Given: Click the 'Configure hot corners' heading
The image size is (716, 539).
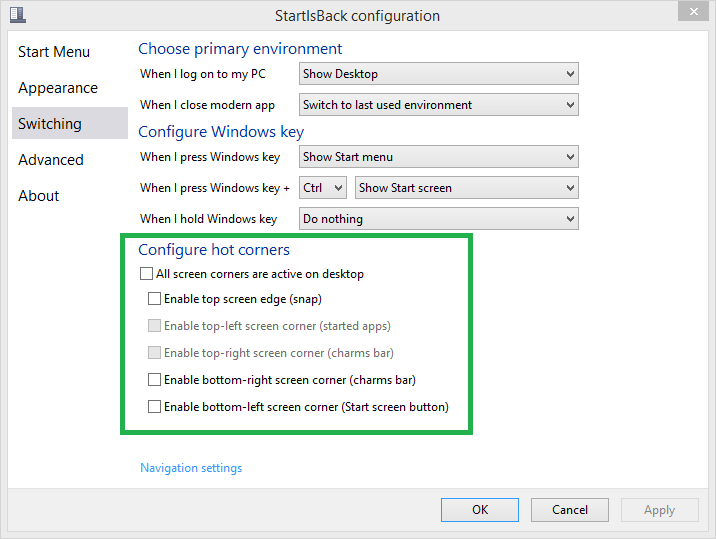Looking at the screenshot, I should coord(214,250).
